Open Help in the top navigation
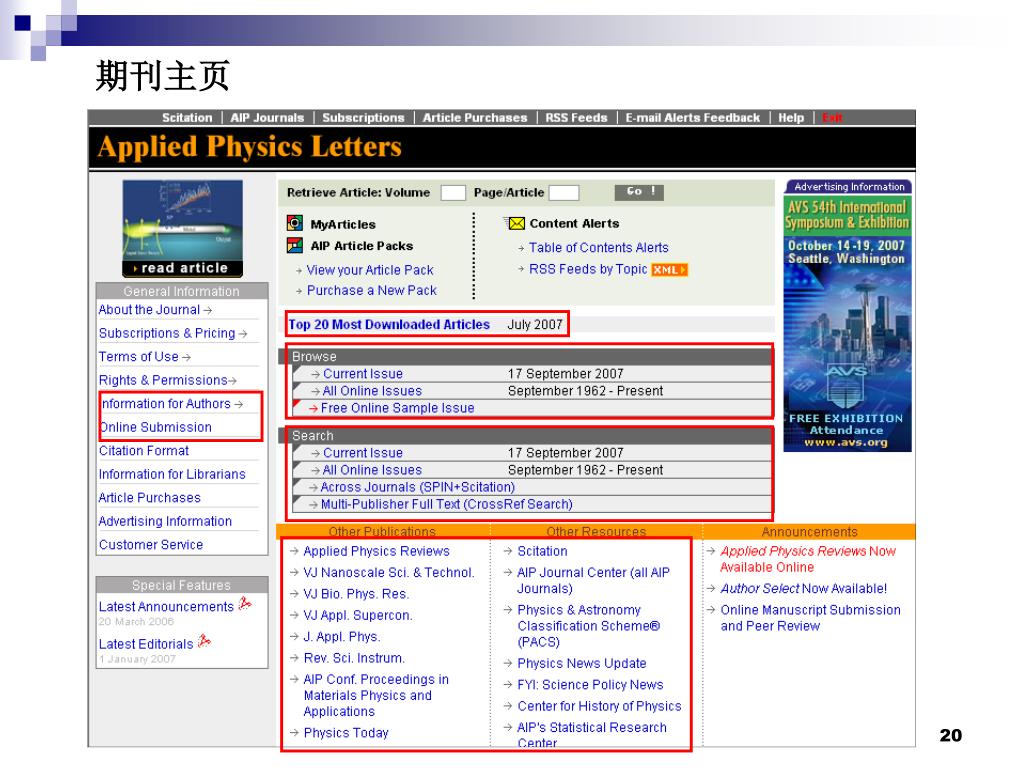Image resolution: width=1024 pixels, height=768 pixels. pos(791,118)
